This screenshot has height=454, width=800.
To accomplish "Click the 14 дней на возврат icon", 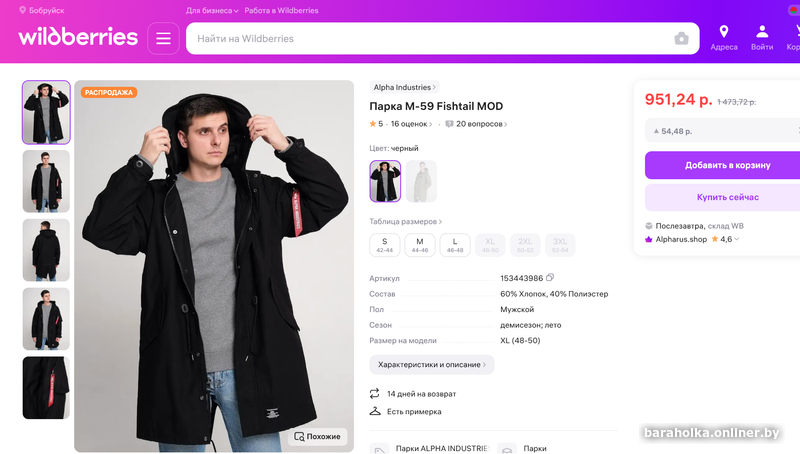I will pos(375,394).
